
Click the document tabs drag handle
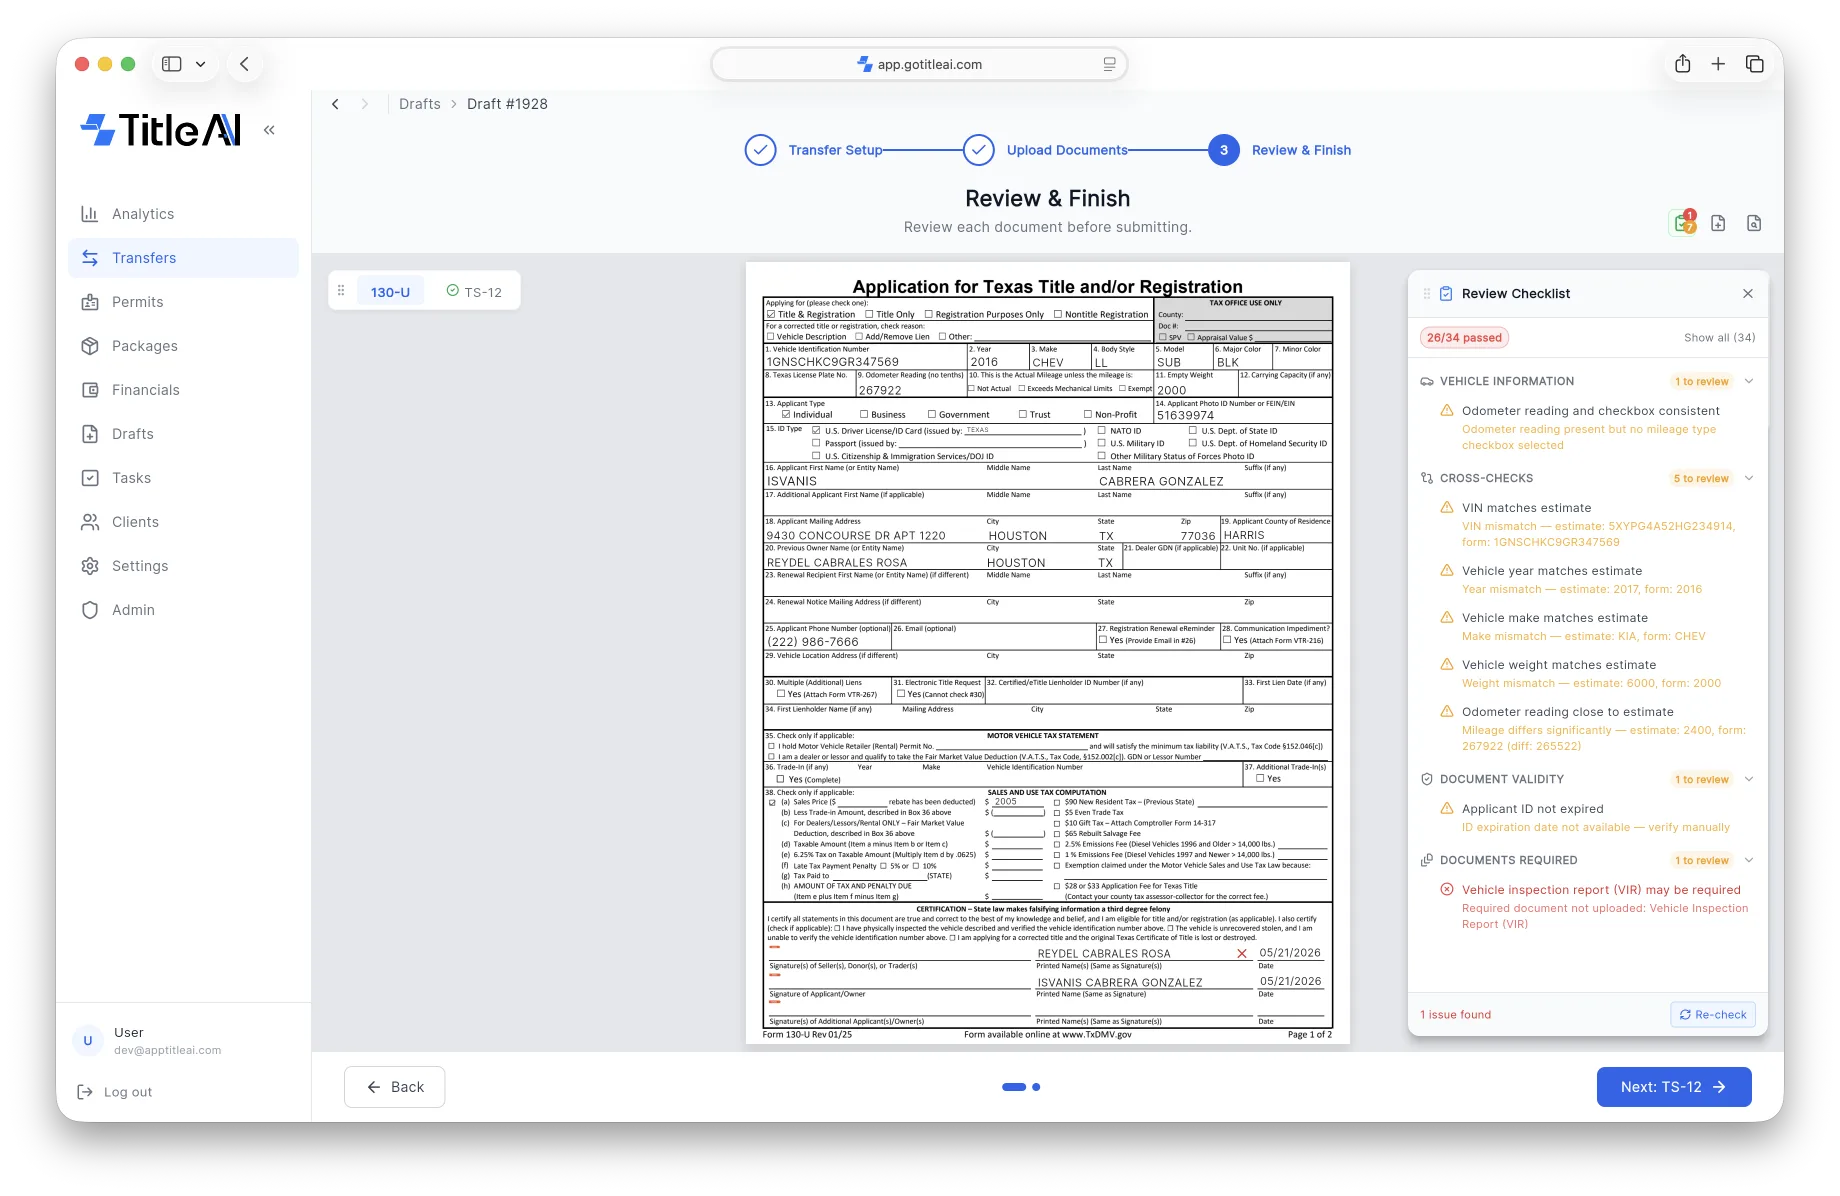tap(341, 291)
